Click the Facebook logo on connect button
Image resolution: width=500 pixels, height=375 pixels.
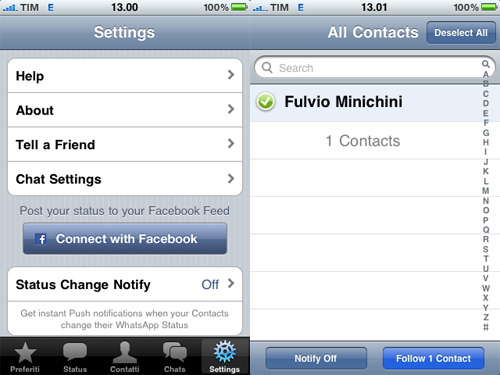click(41, 239)
